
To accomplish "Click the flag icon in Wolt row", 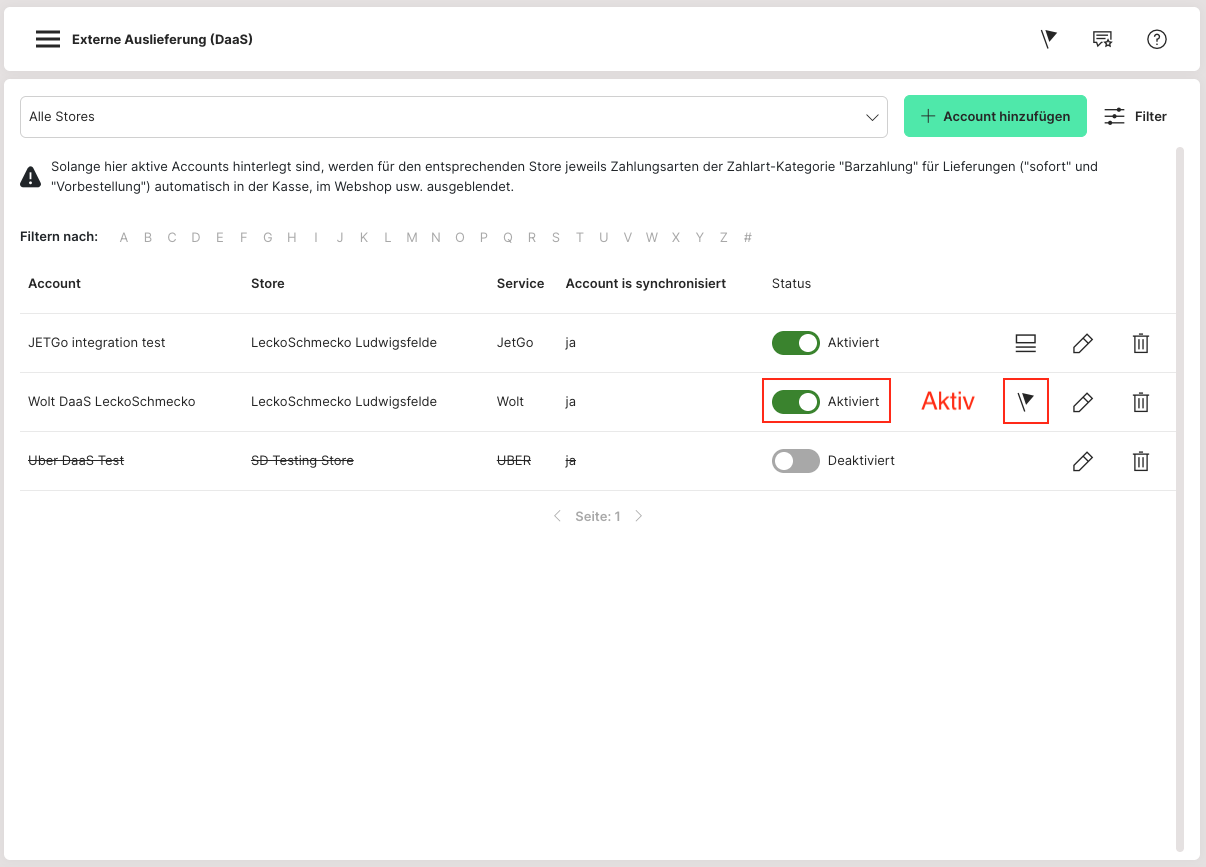I will [x=1026, y=402].
